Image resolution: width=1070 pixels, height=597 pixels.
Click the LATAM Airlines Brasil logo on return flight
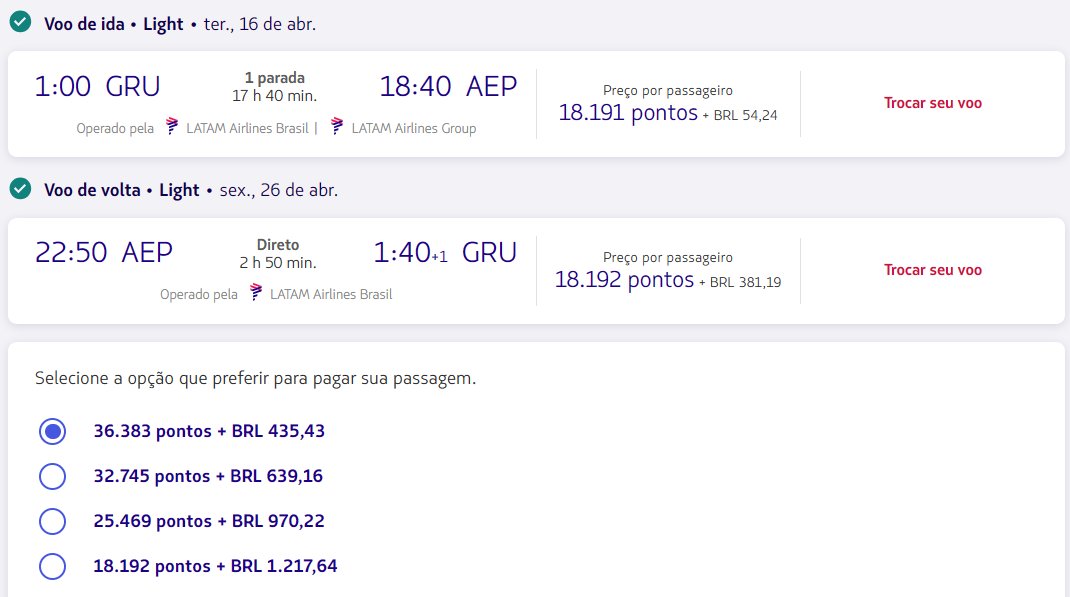256,293
